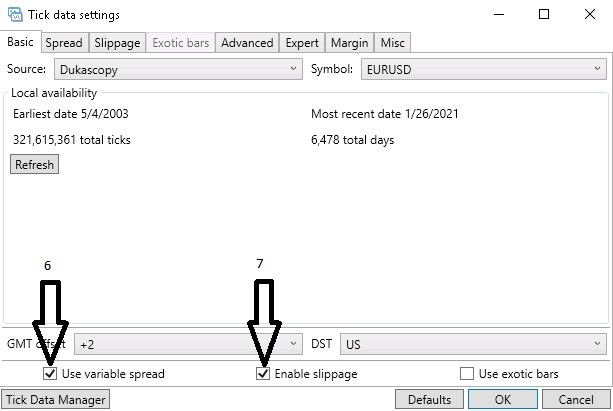The width and height of the screenshot is (613, 411).
Task: Confirm settings with the OK button
Action: 503,400
